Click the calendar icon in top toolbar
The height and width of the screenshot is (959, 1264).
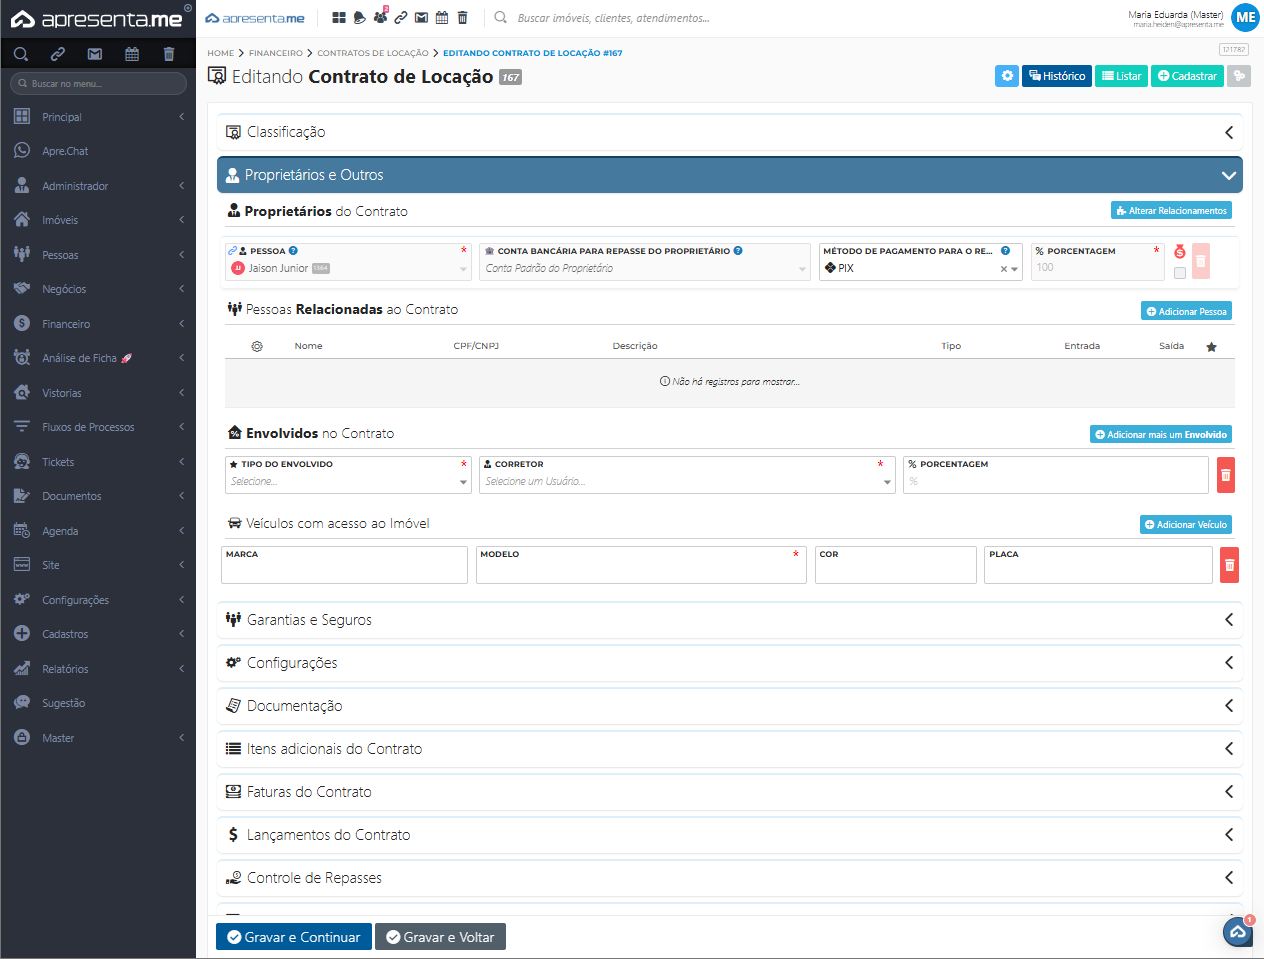point(442,18)
